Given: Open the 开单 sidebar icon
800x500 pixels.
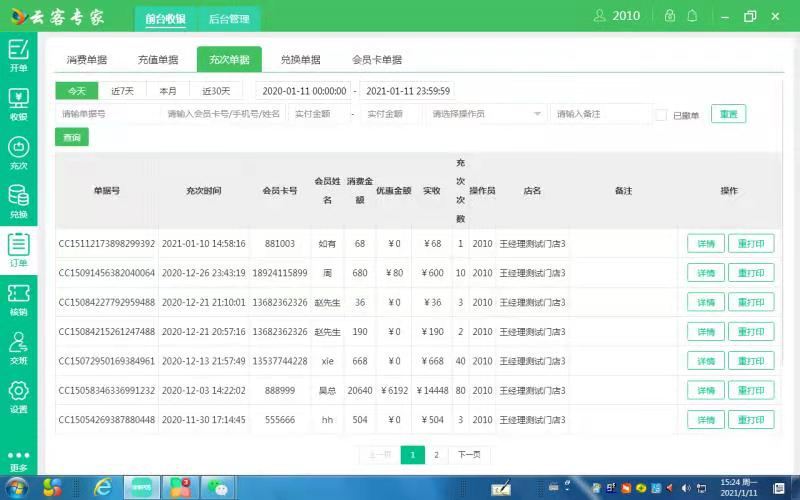Looking at the screenshot, I should pos(18,56).
